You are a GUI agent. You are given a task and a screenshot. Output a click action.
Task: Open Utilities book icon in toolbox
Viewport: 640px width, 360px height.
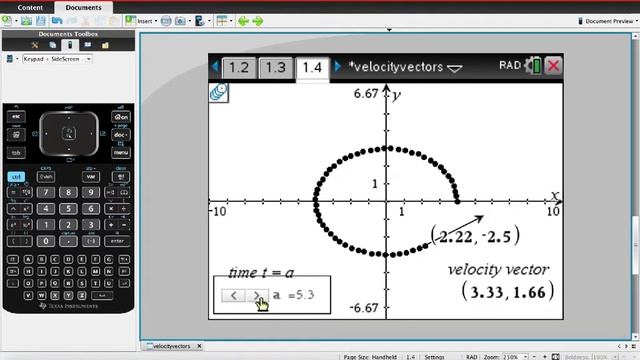click(x=87, y=45)
